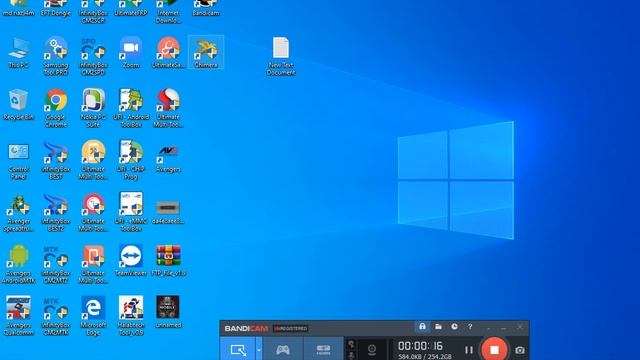Select Bandicam screen recording mode button
This screenshot has height=360, width=640.
238,349
